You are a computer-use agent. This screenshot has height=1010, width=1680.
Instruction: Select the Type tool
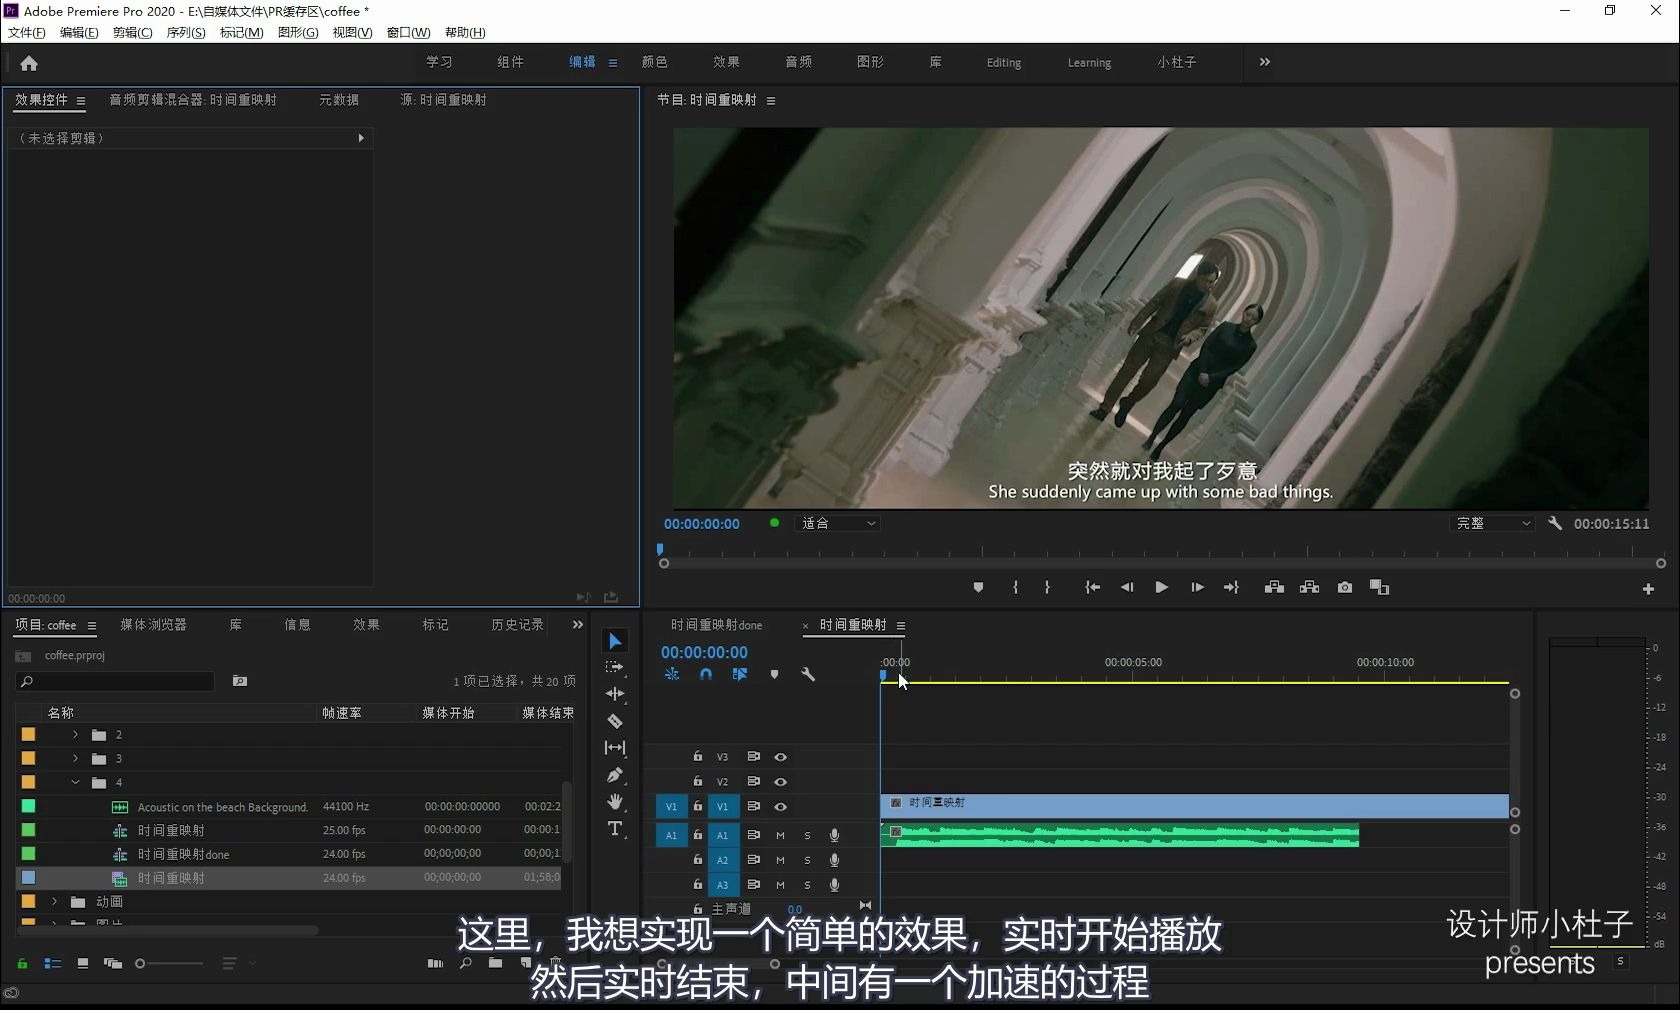tap(615, 829)
